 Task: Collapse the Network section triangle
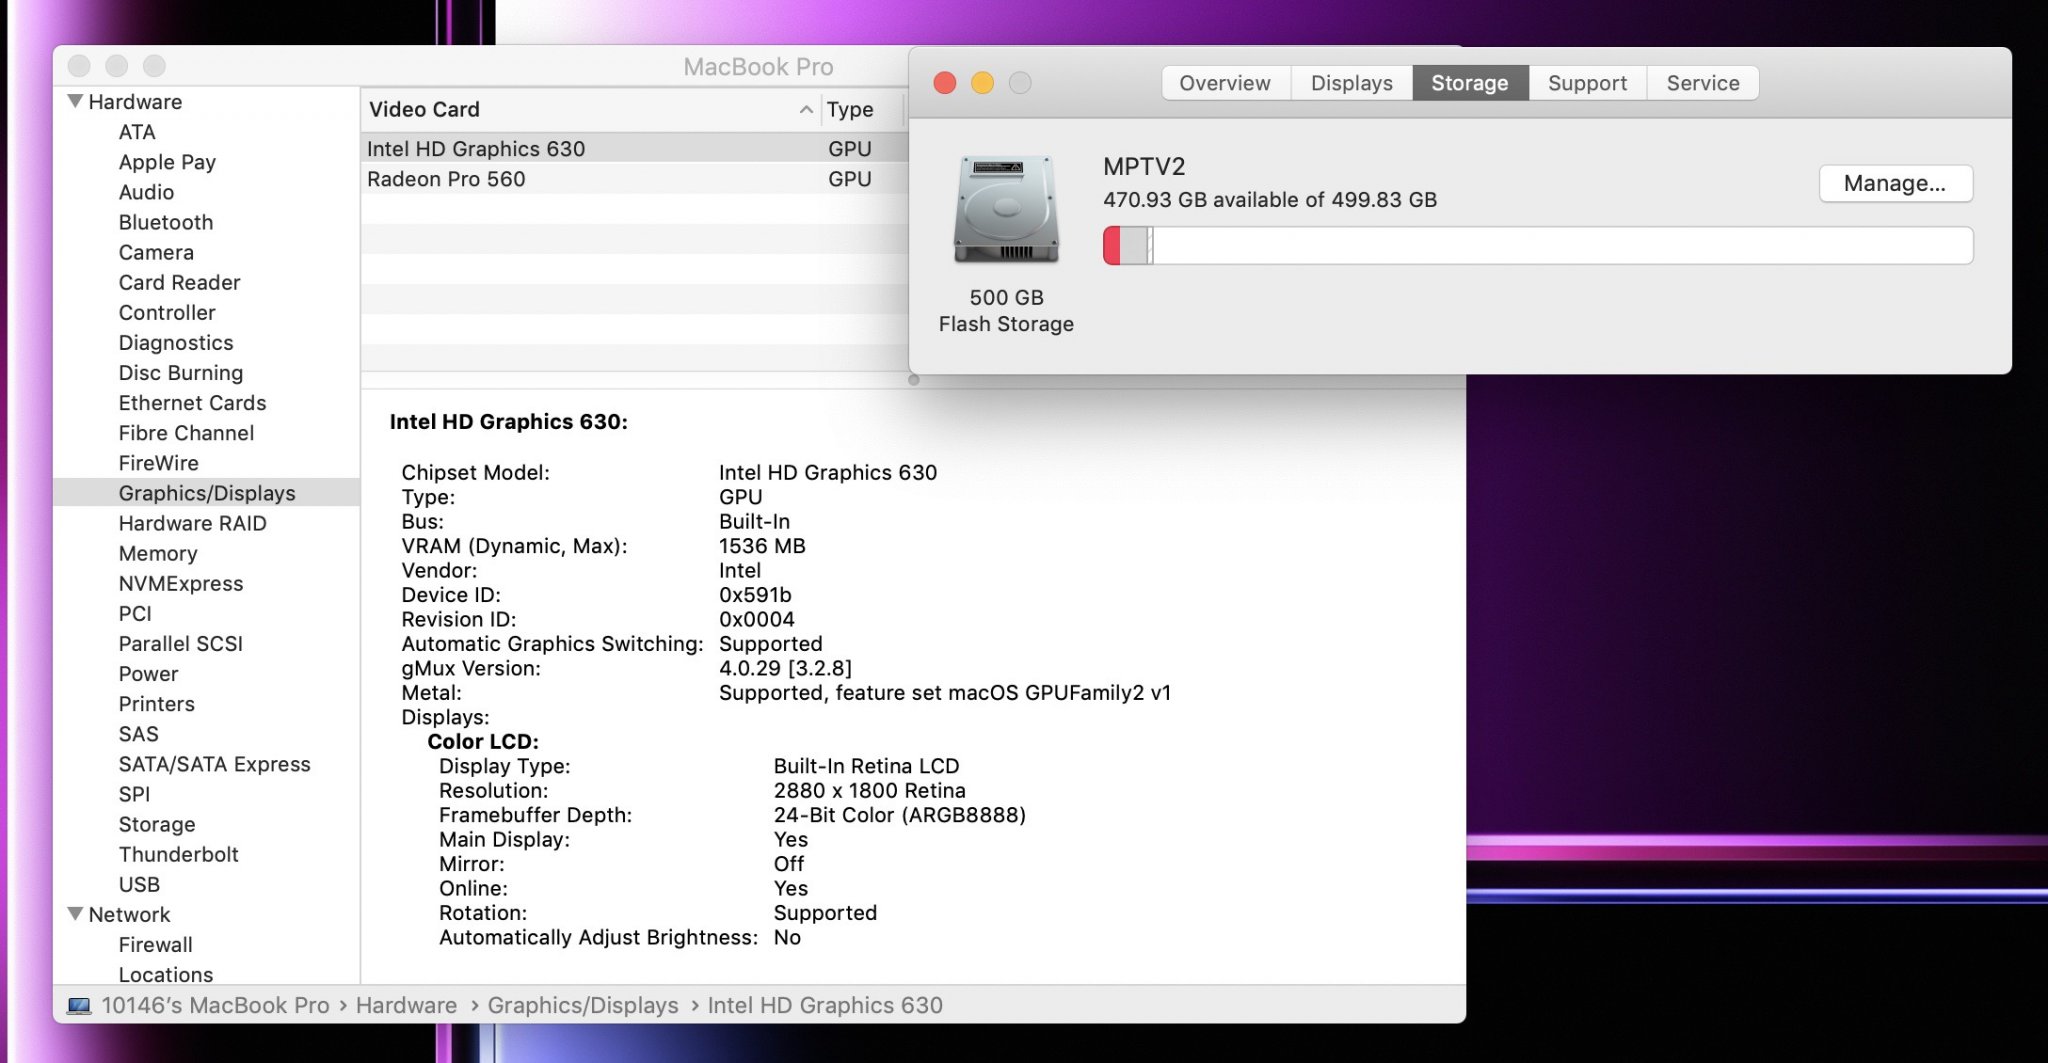pyautogui.click(x=75, y=914)
